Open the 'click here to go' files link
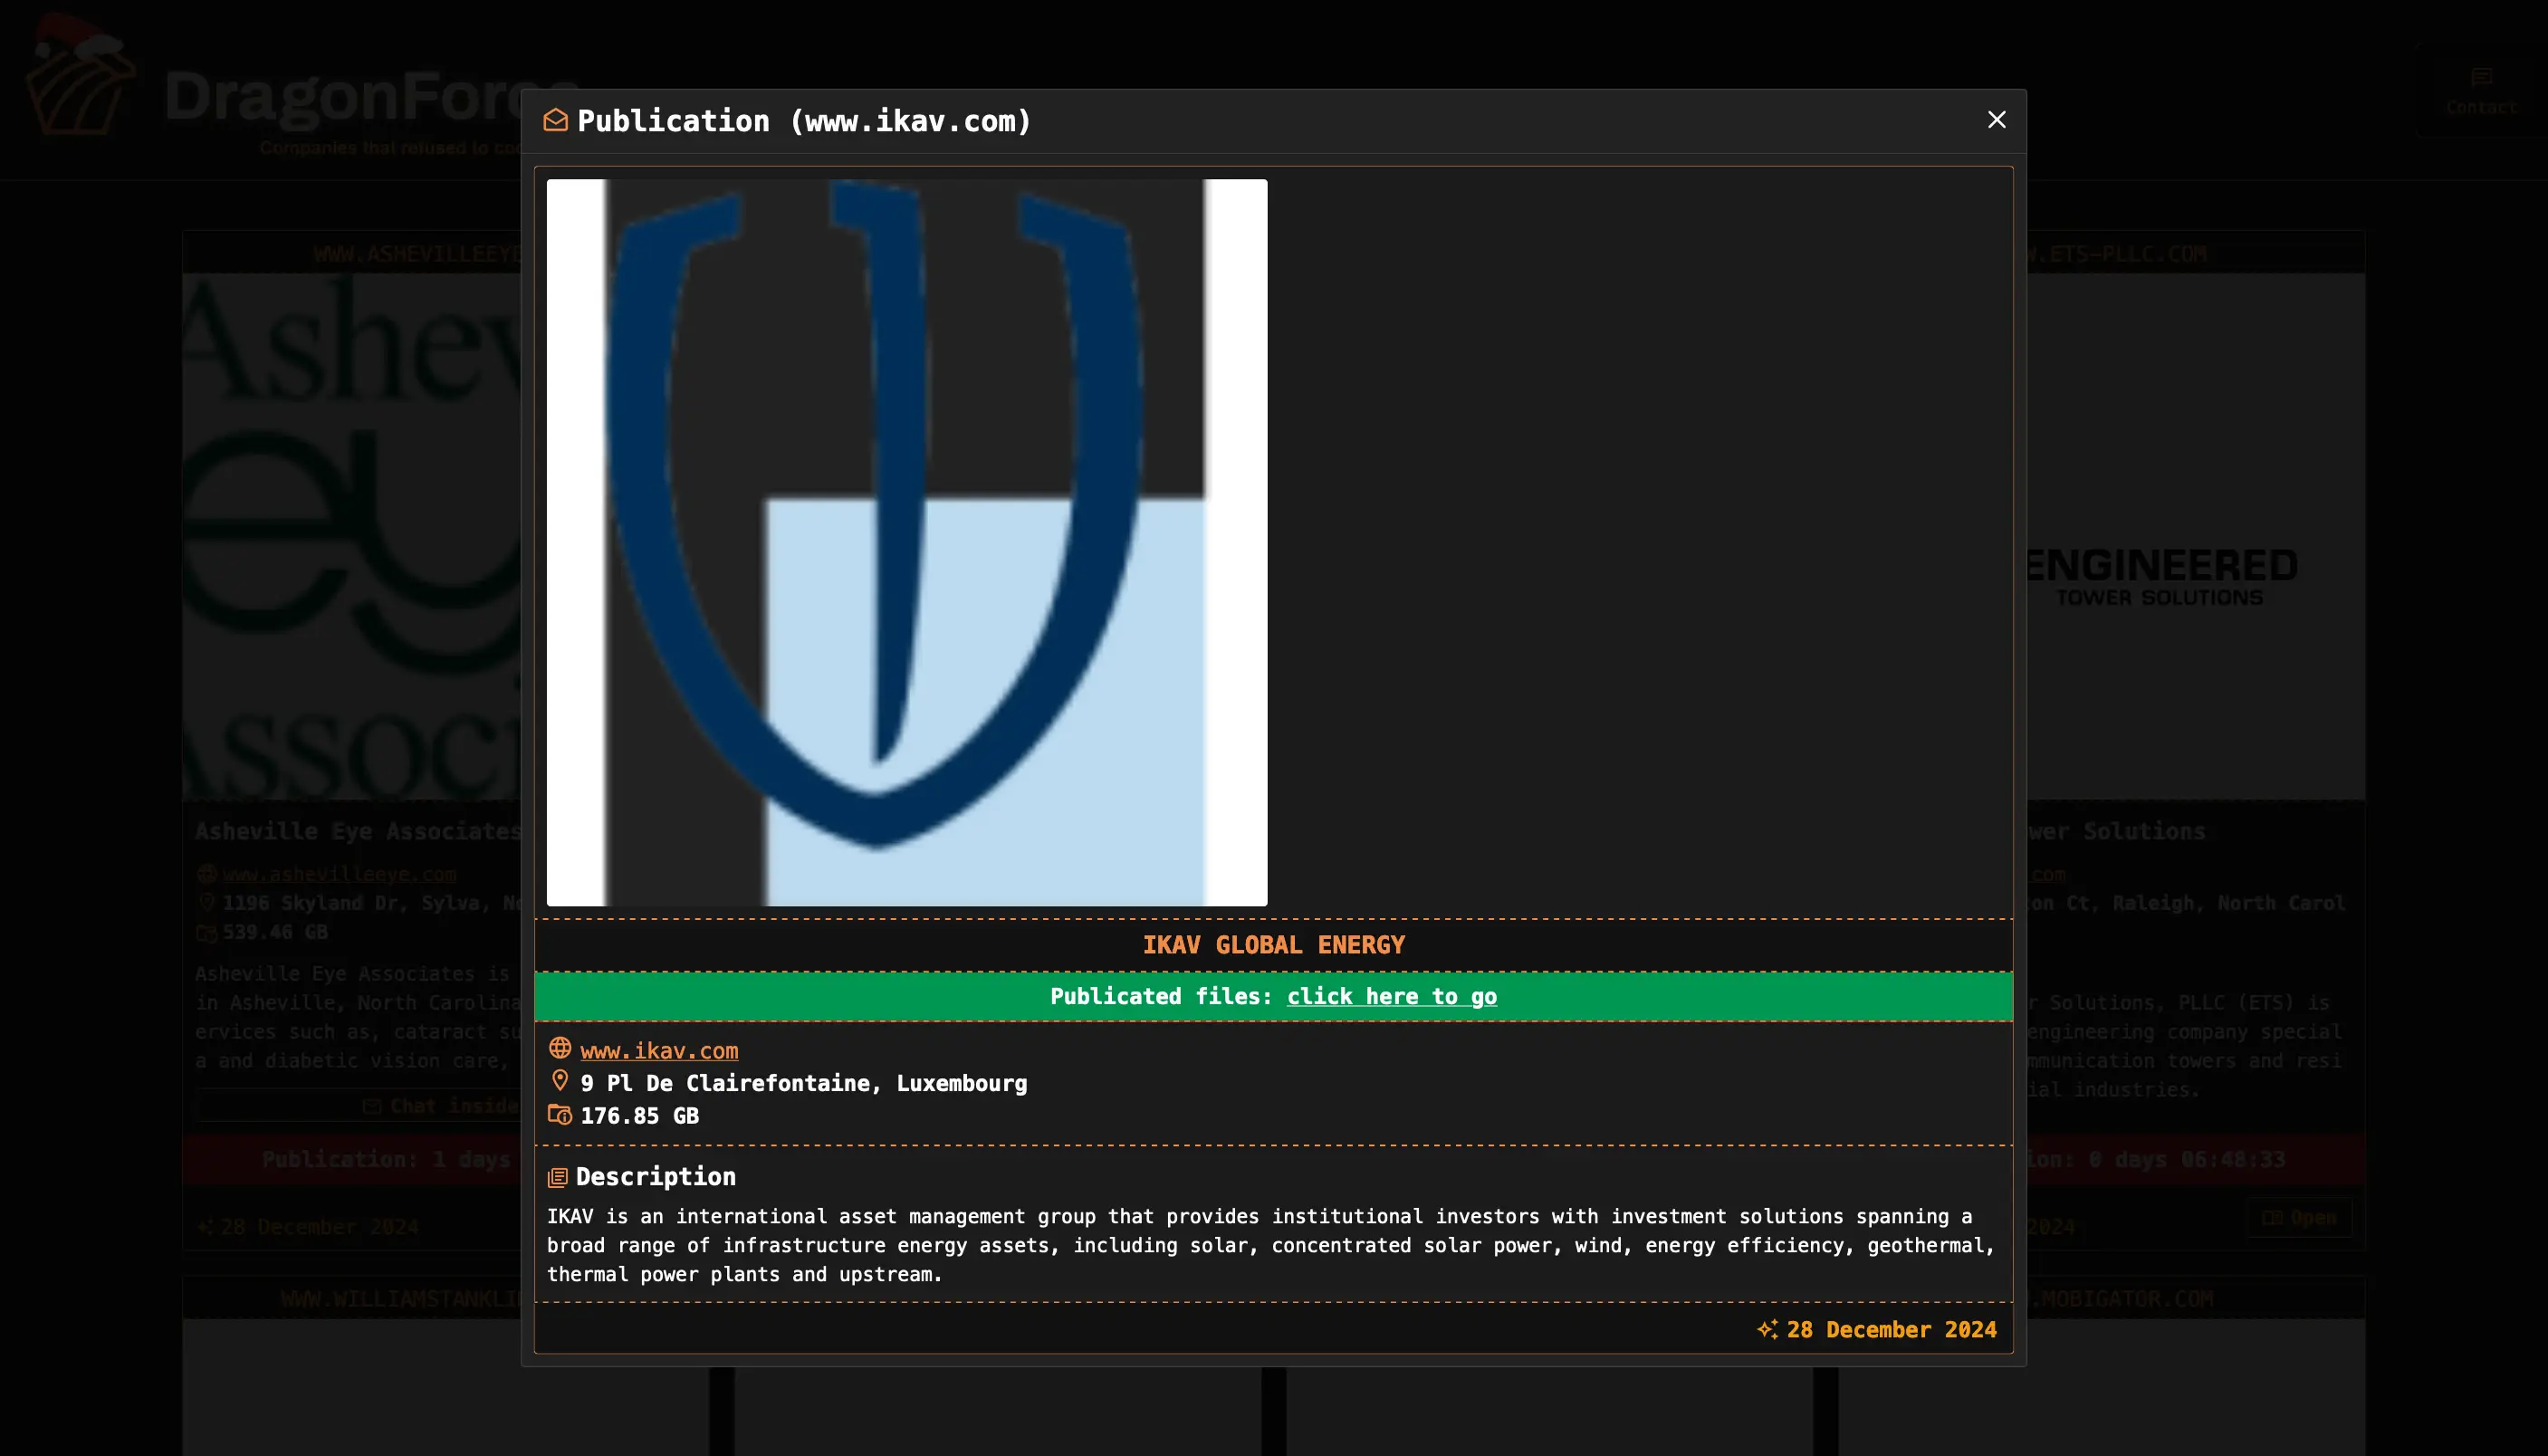 [1391, 996]
